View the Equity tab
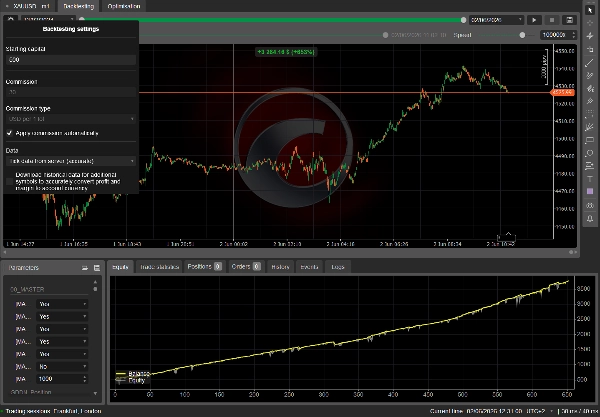600x417 pixels. click(x=120, y=267)
